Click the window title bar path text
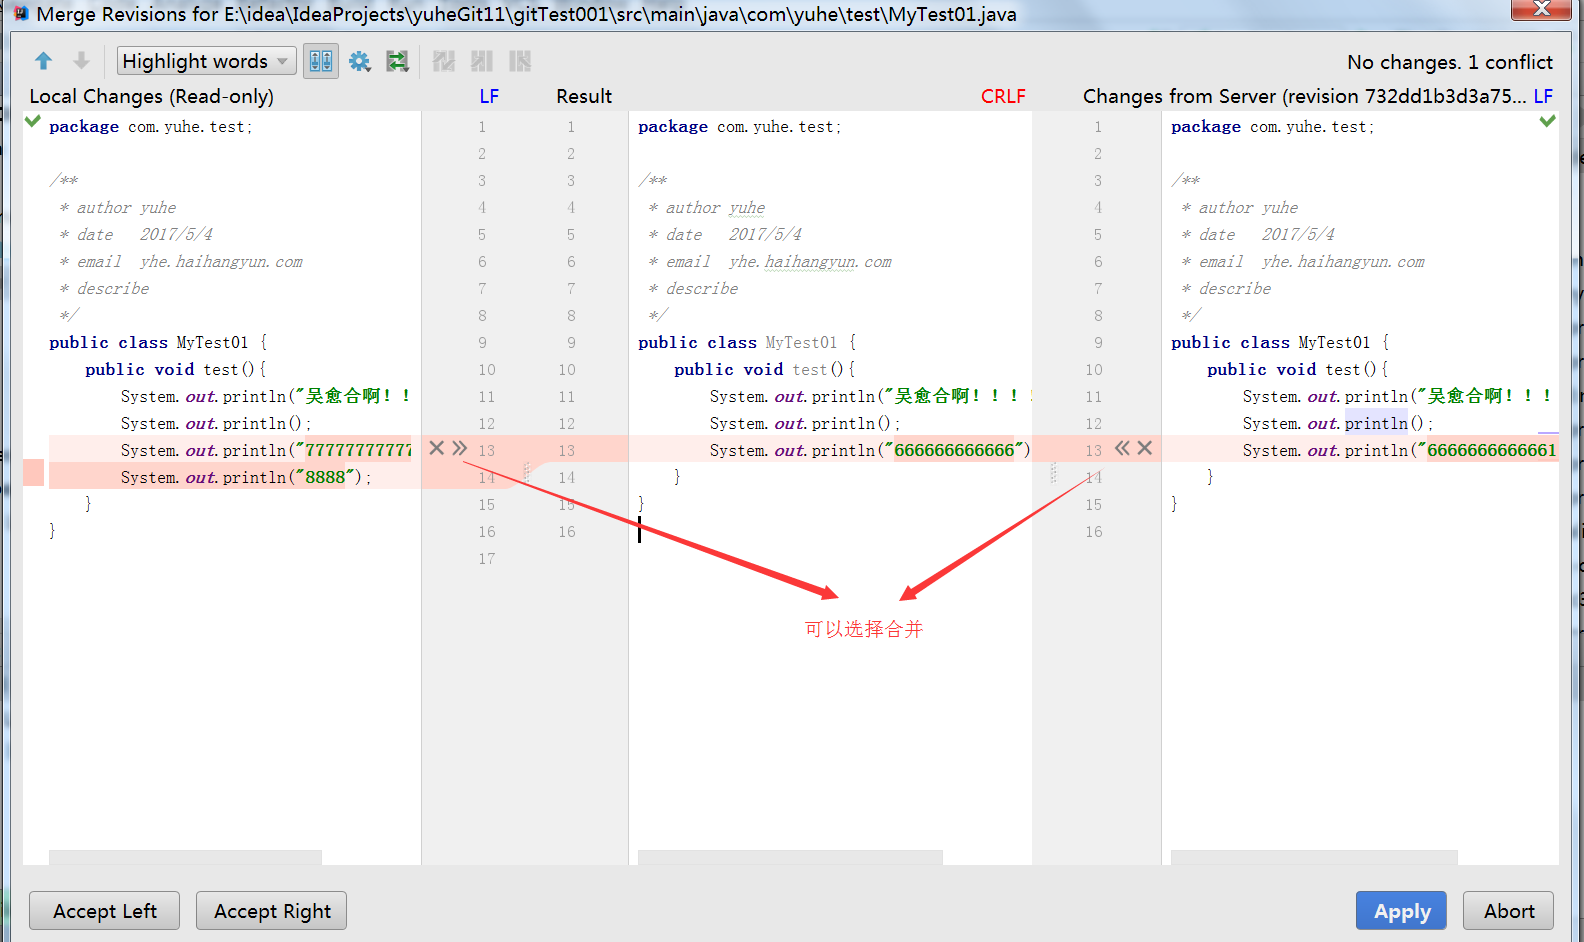The height and width of the screenshot is (942, 1584). (x=526, y=14)
